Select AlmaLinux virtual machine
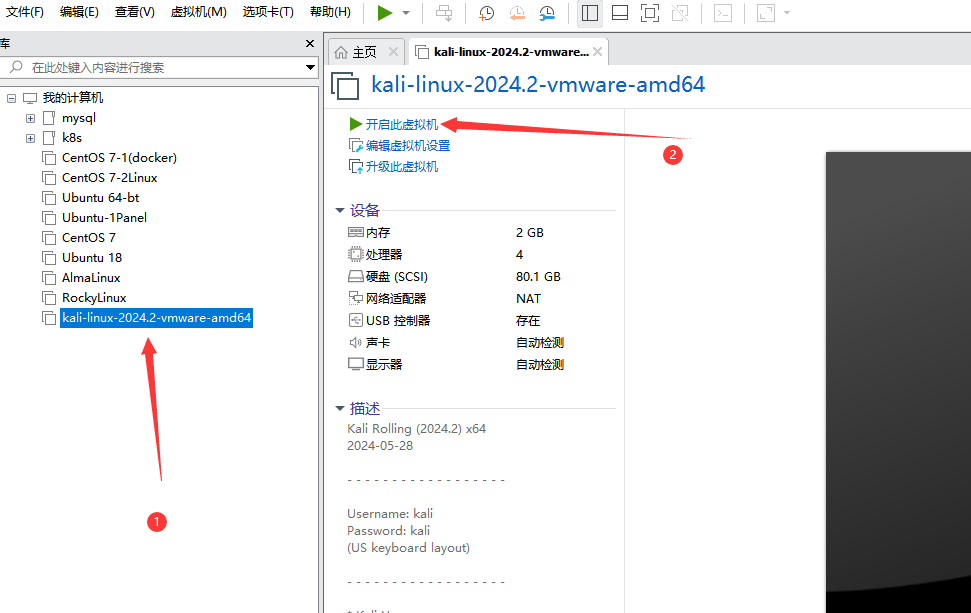This screenshot has width=971, height=613. [91, 277]
